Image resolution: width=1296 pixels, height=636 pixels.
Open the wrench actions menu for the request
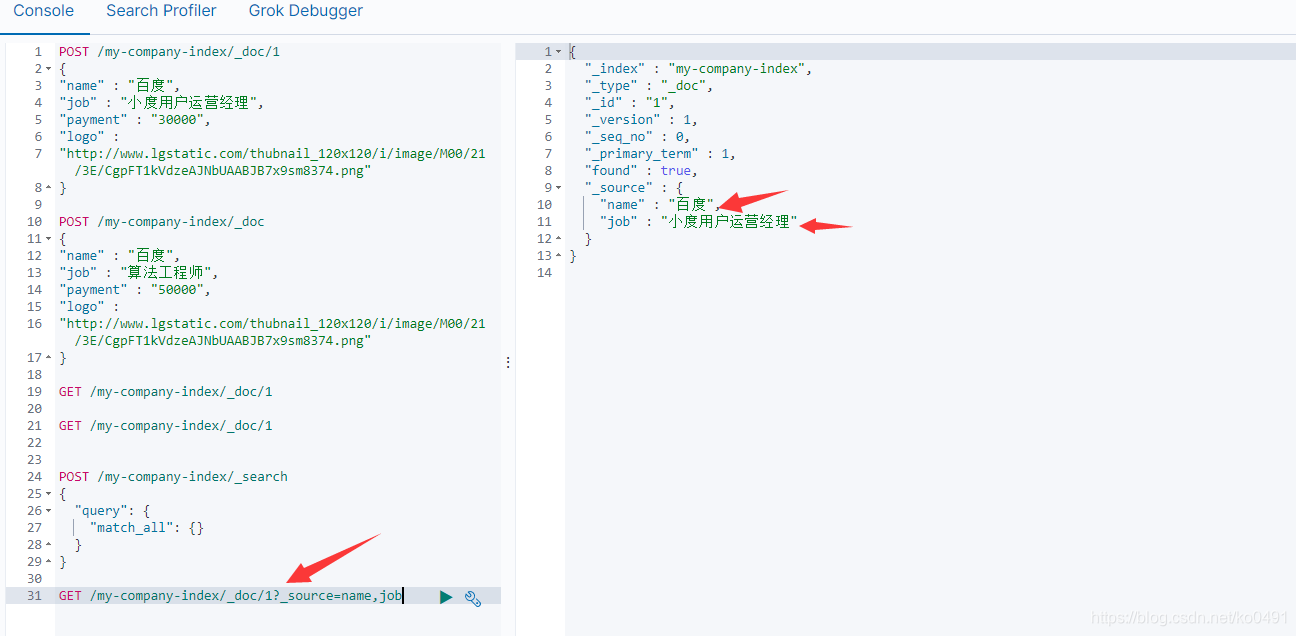point(473,598)
